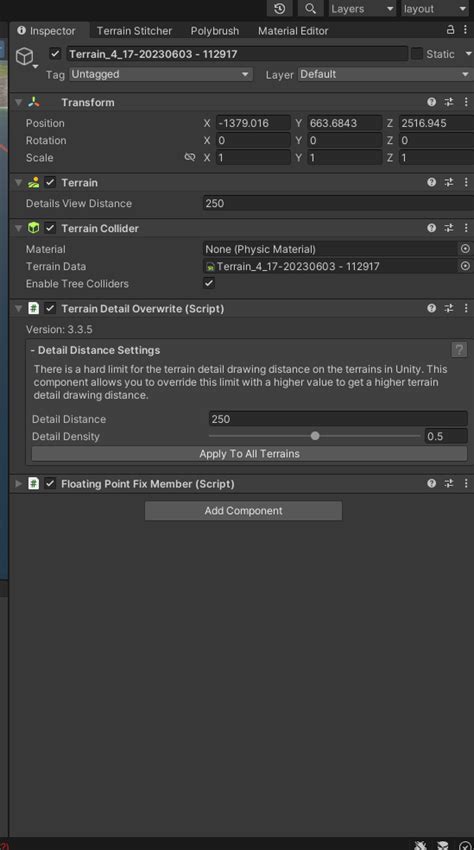Viewport: 474px width, 850px height.
Task: Open Terrain Detail Overwrite presets icon
Action: tap(449, 308)
